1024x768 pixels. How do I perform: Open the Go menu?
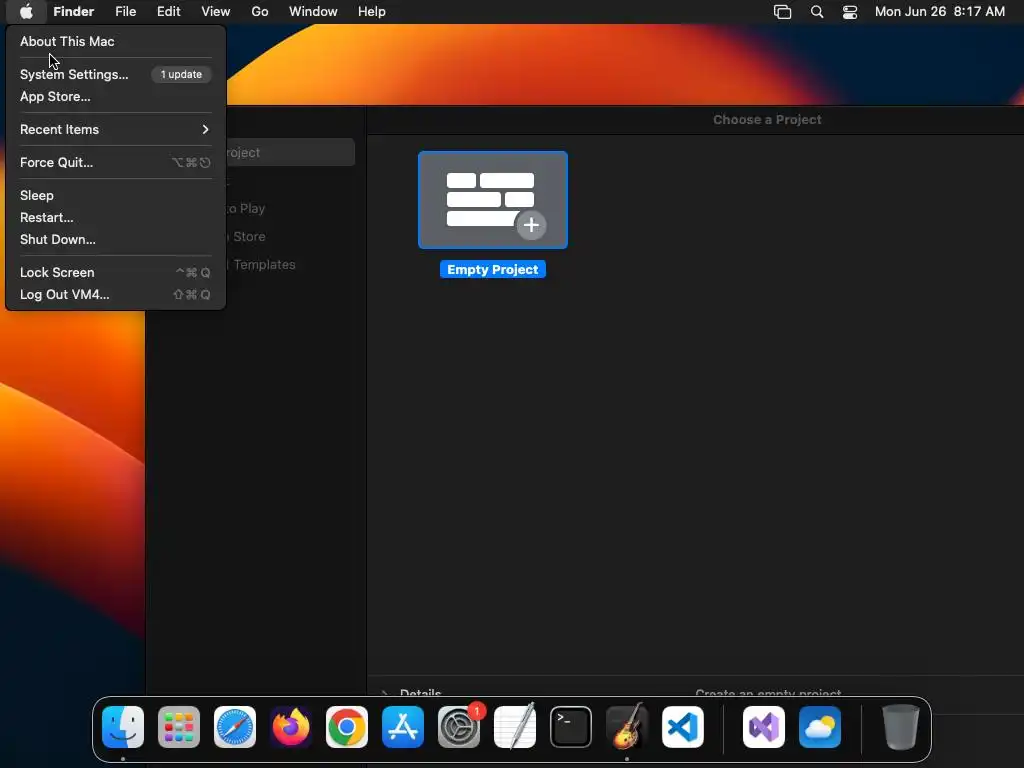(260, 12)
